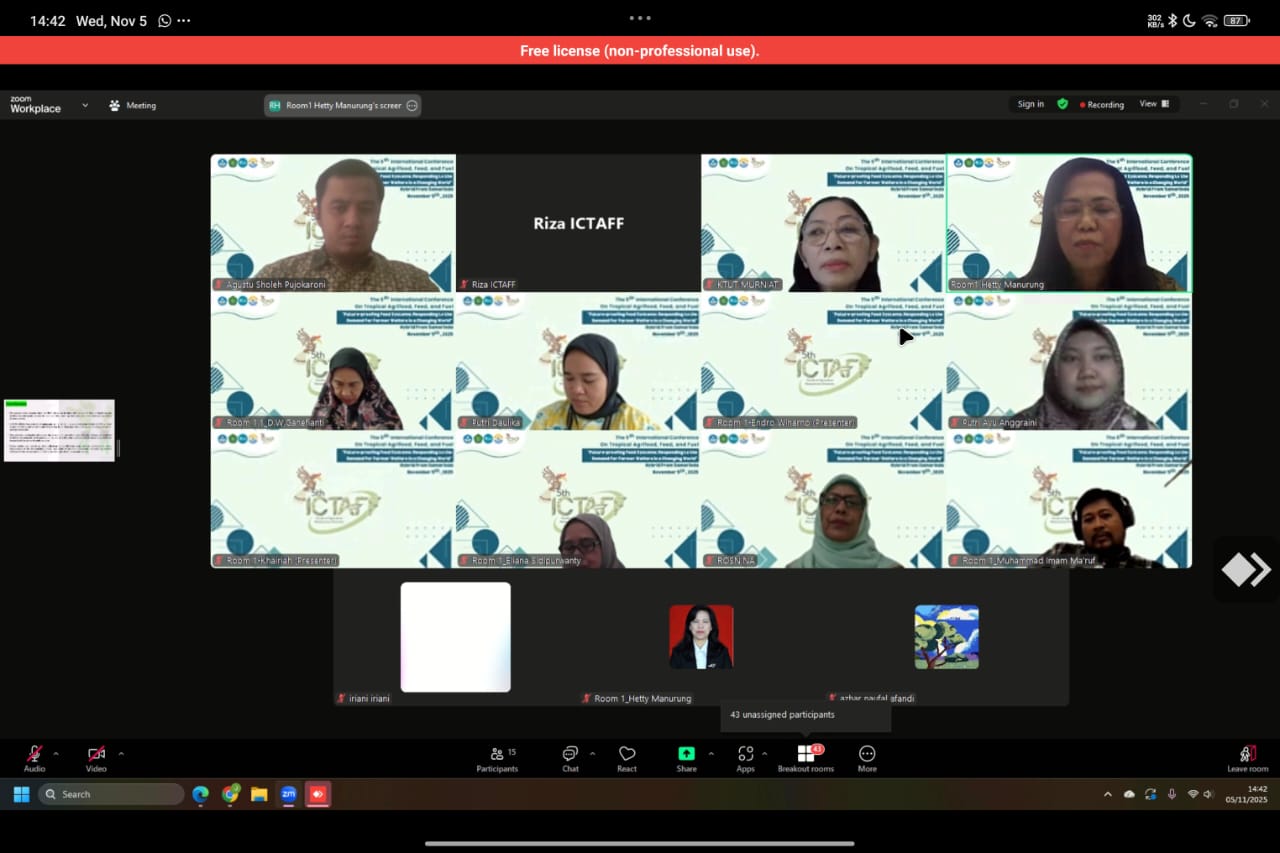Select the Meeting tab at top
The image size is (1280, 853).
click(132, 105)
